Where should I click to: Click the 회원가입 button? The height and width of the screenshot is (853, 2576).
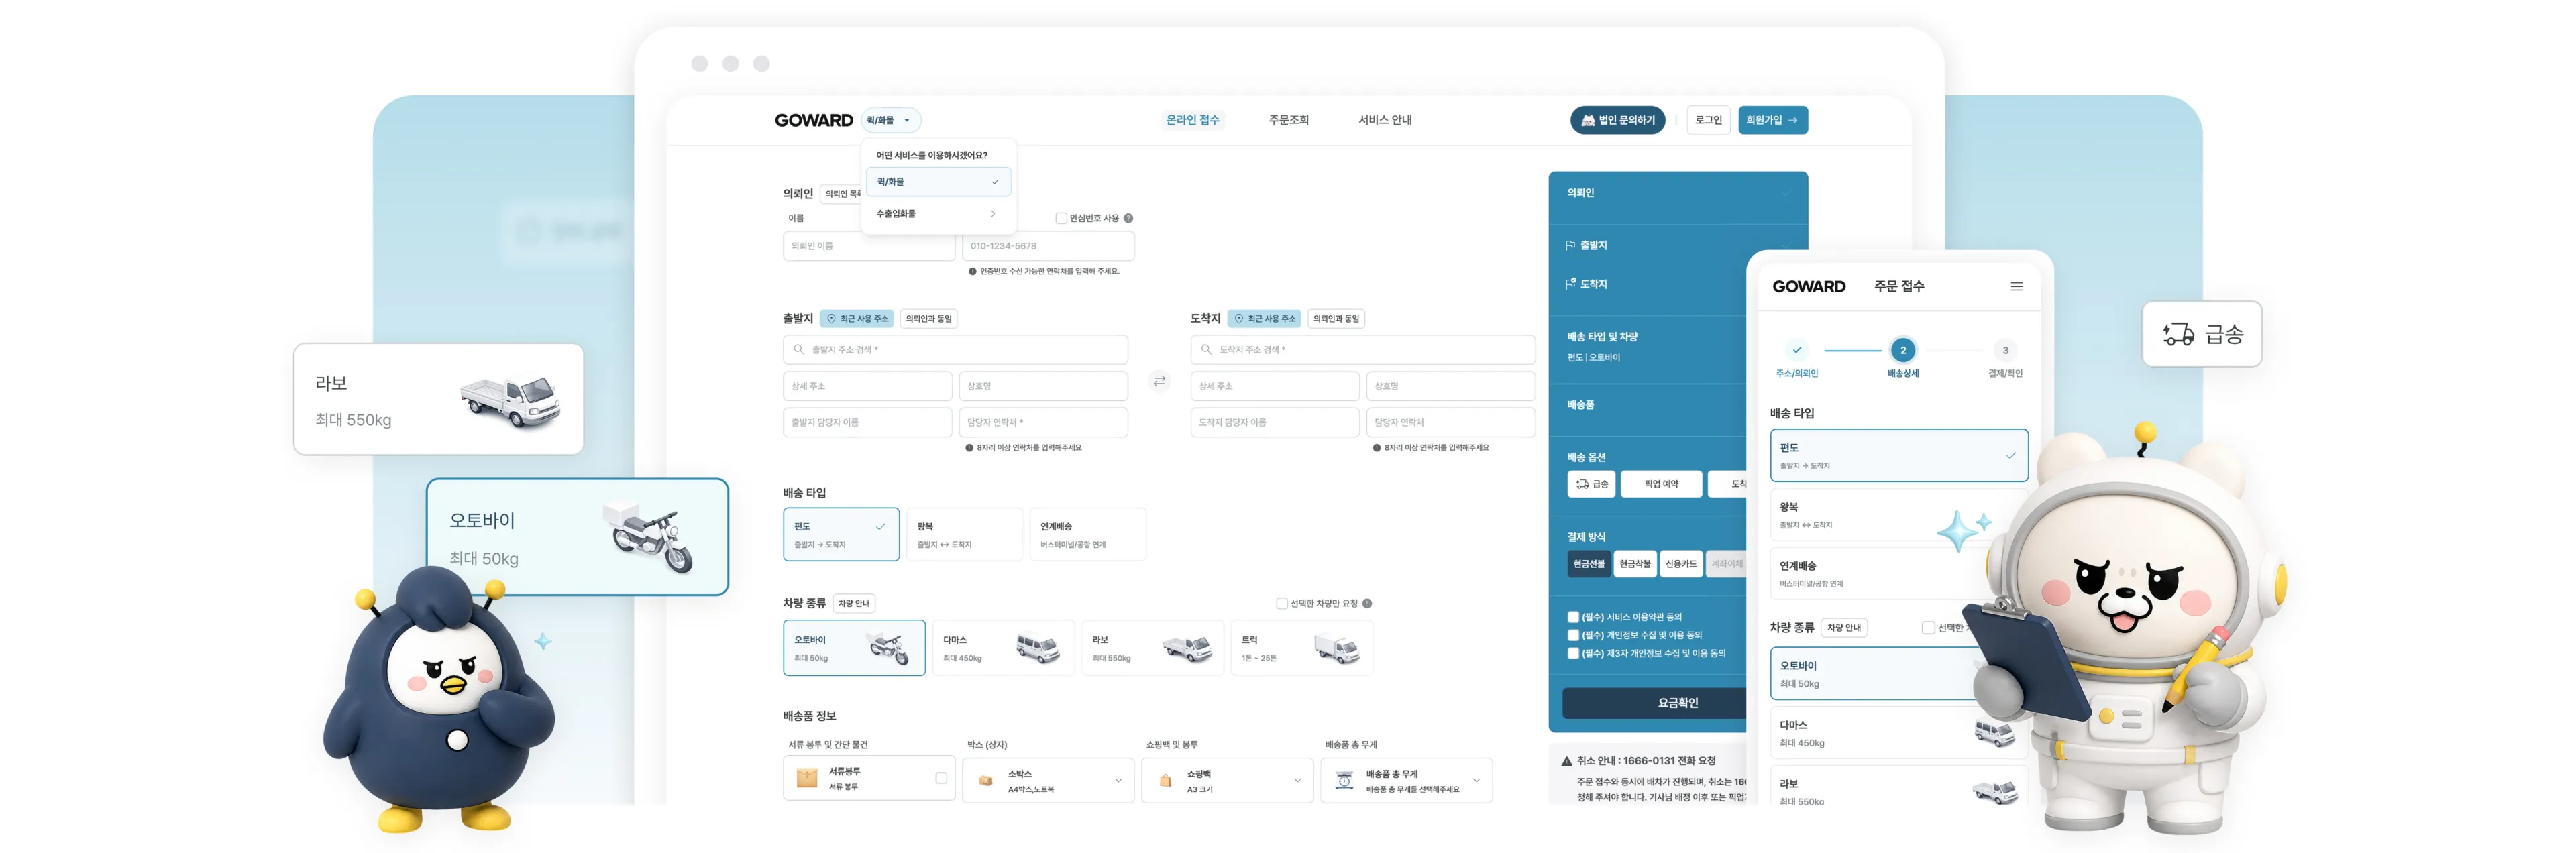click(1772, 120)
